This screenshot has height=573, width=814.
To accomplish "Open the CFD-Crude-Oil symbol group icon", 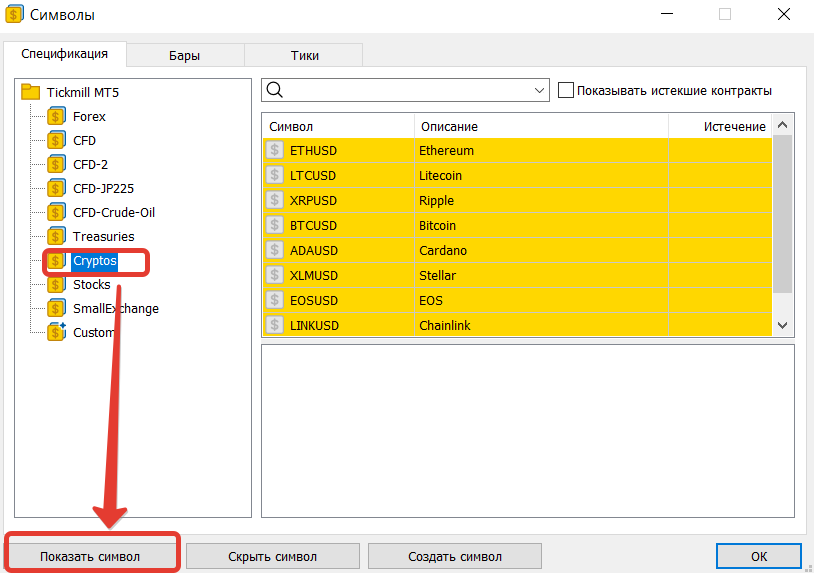I will [x=56, y=212].
